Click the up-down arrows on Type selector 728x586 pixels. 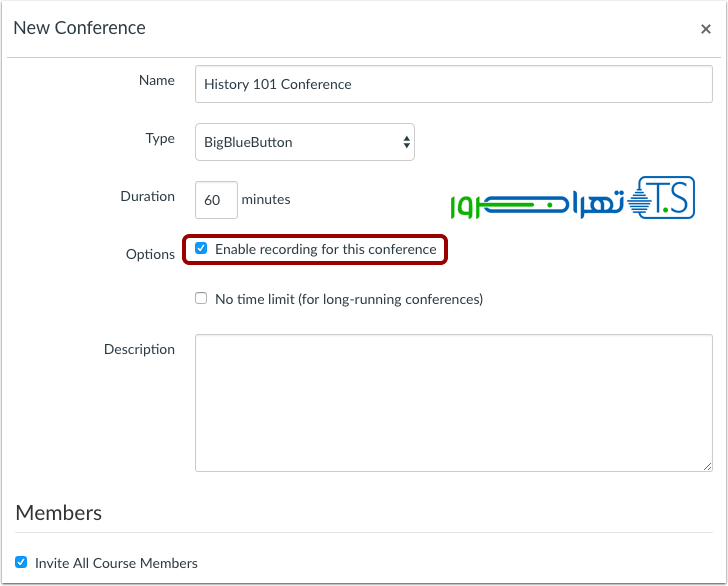tap(406, 143)
